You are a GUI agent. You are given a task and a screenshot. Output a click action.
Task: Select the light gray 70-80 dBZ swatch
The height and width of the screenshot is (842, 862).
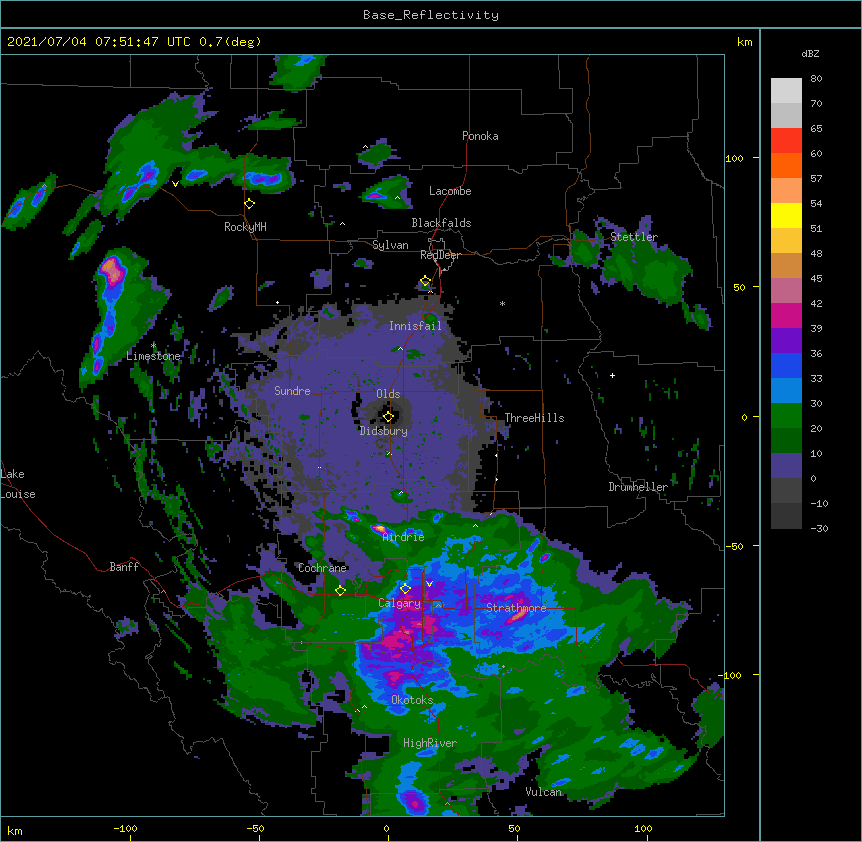tap(786, 91)
